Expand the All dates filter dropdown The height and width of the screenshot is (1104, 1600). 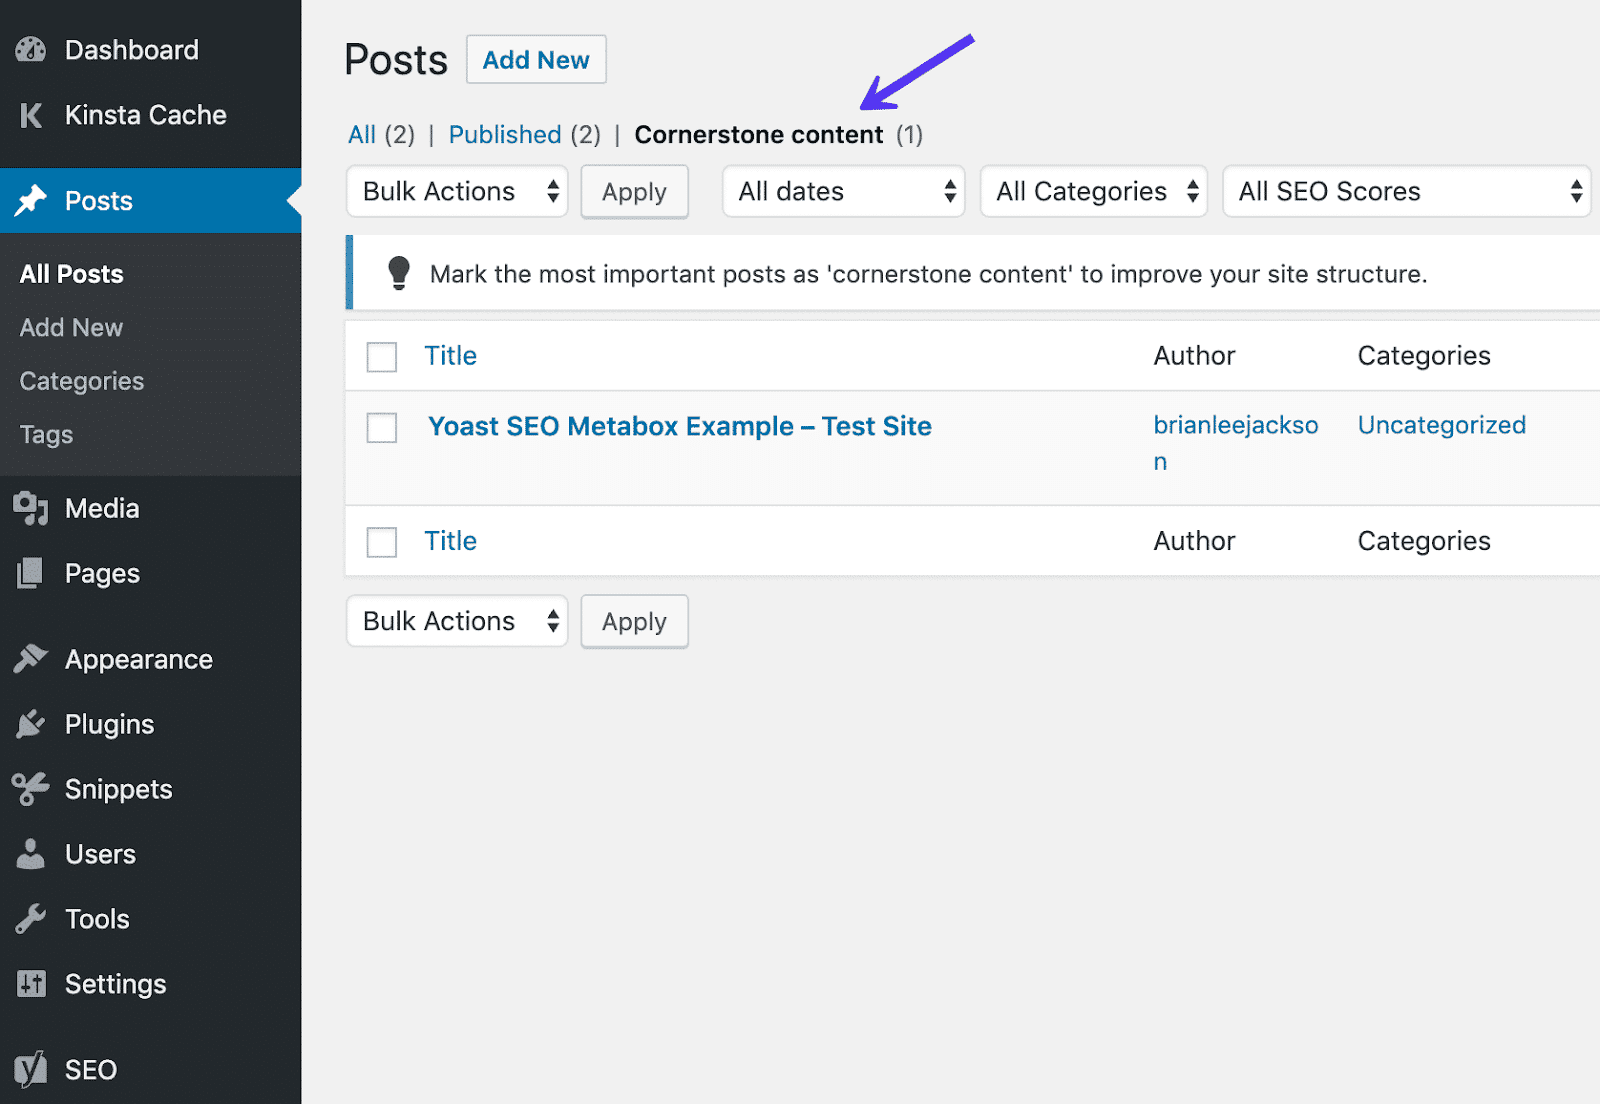(843, 191)
